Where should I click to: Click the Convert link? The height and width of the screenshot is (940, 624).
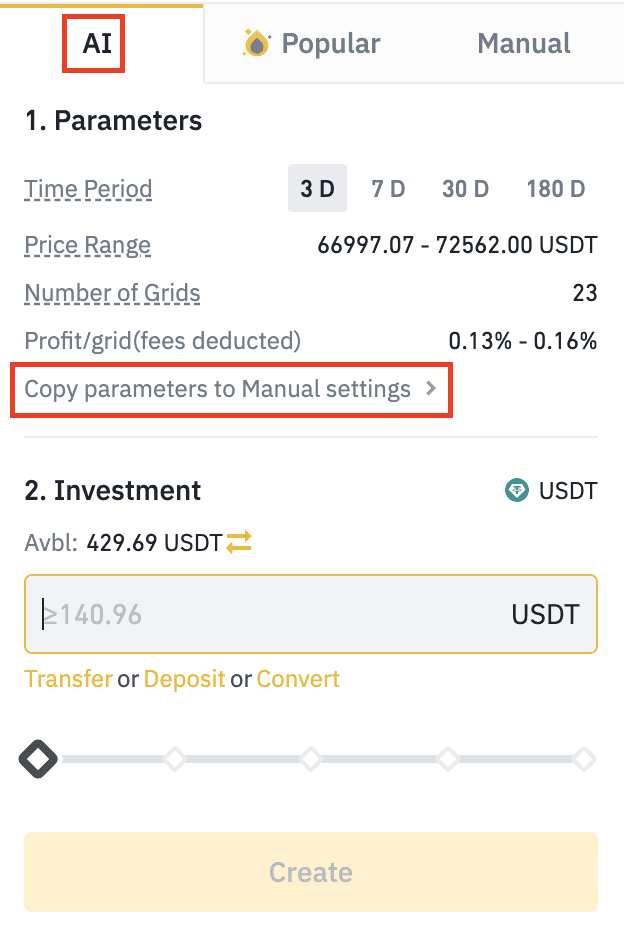point(298,679)
